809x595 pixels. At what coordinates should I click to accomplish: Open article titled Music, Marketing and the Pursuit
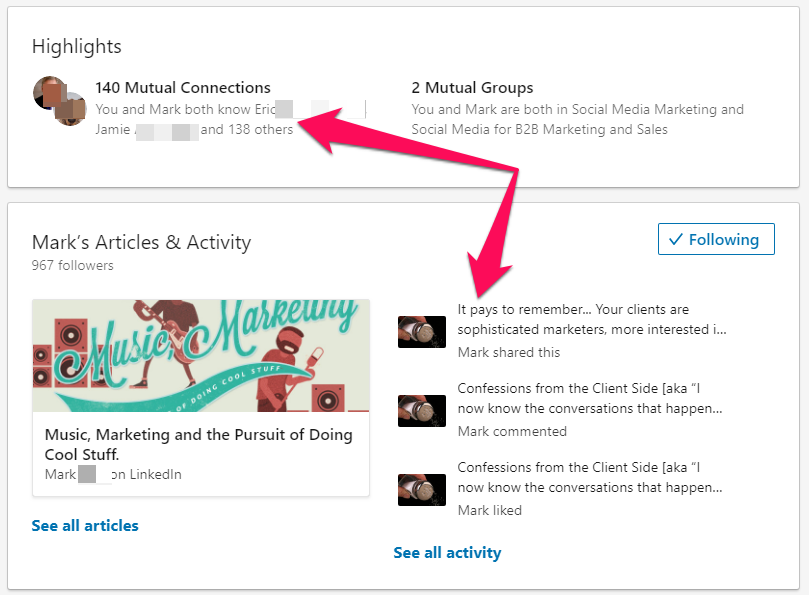point(199,444)
